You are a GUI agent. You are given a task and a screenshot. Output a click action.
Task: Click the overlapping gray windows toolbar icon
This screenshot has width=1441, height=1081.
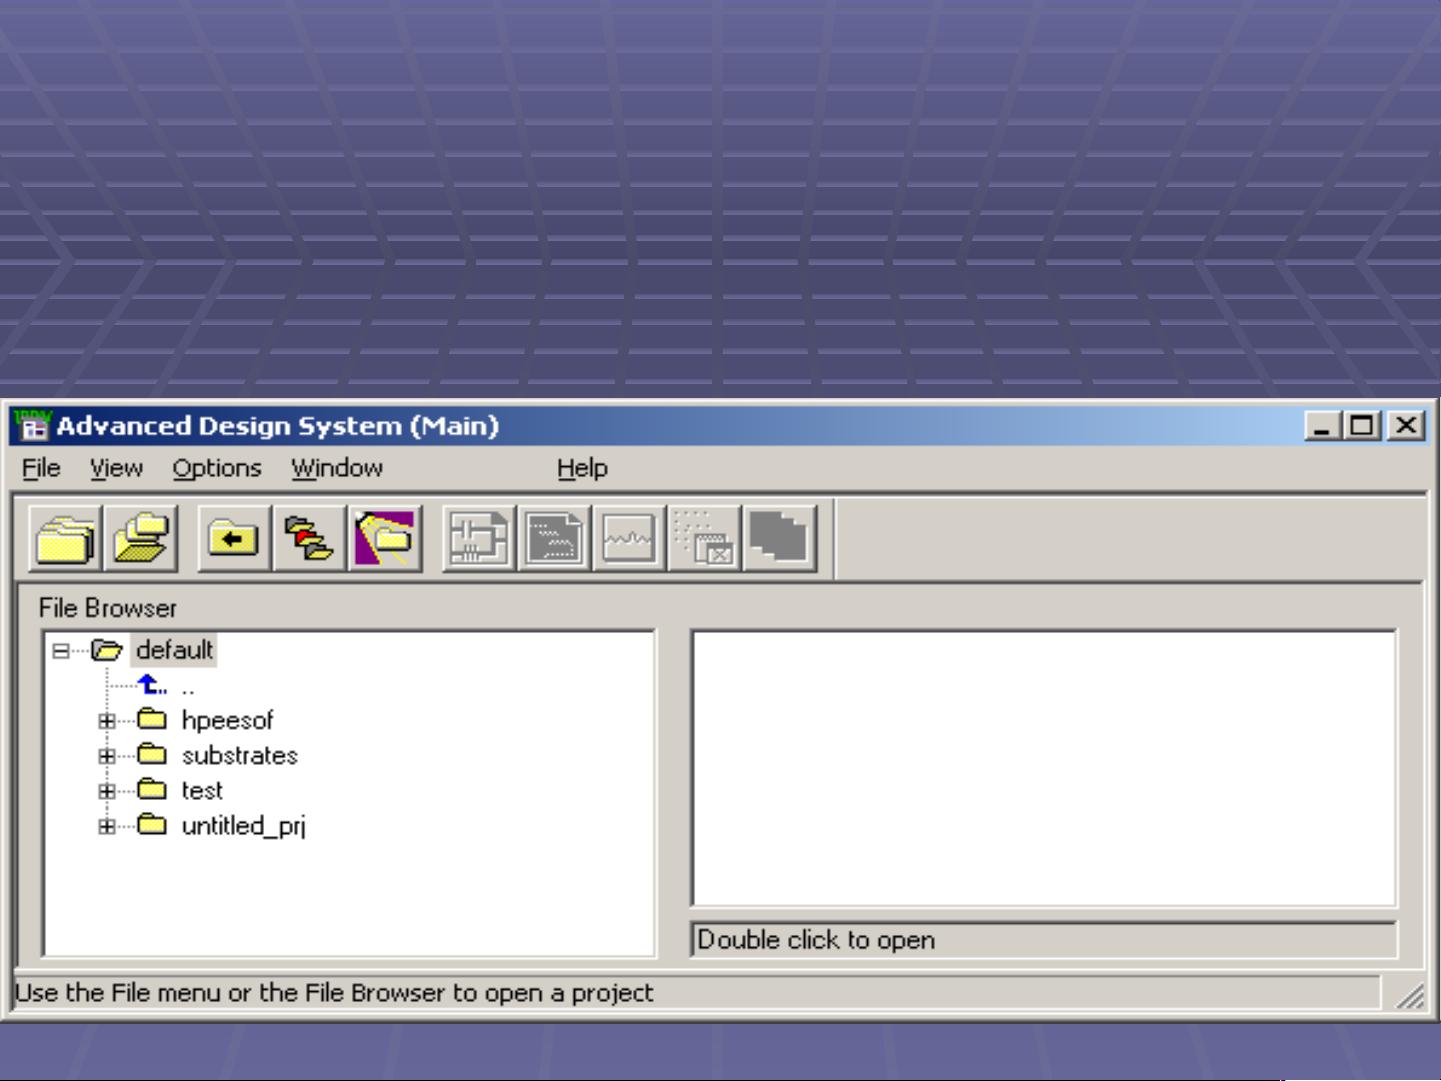tap(780, 539)
